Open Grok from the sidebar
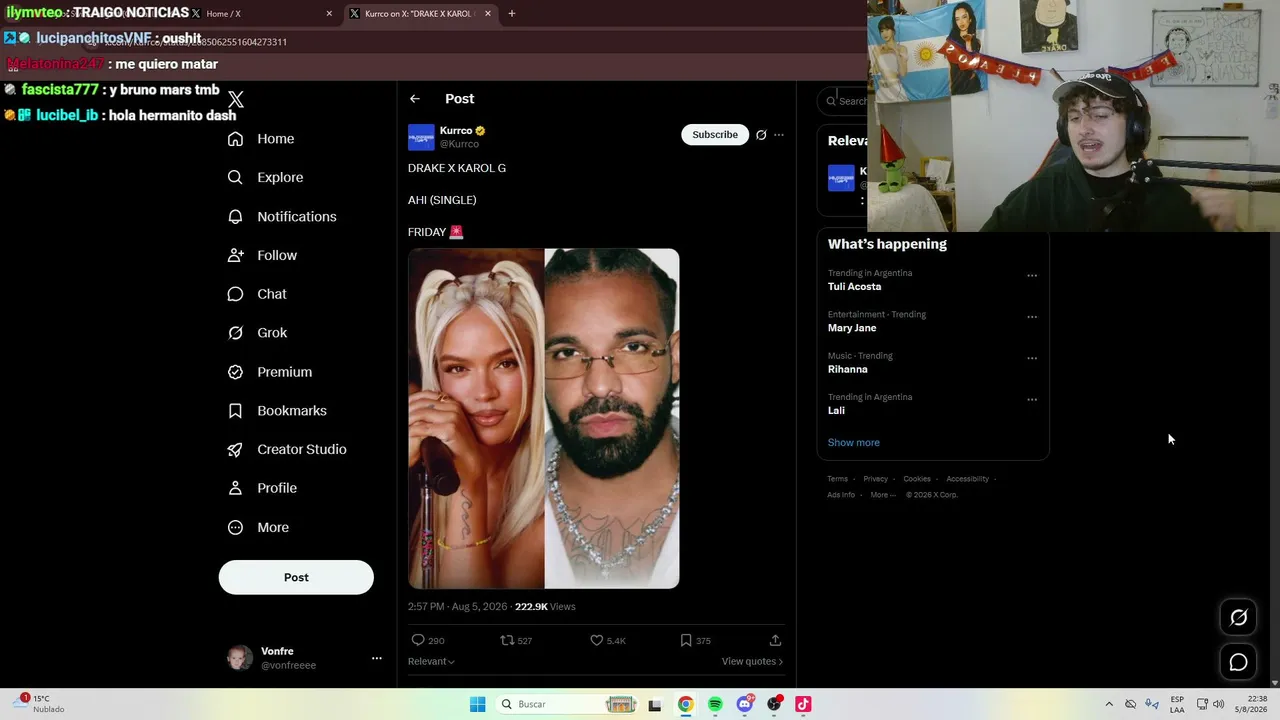Viewport: 1280px width, 720px height. coord(257,333)
